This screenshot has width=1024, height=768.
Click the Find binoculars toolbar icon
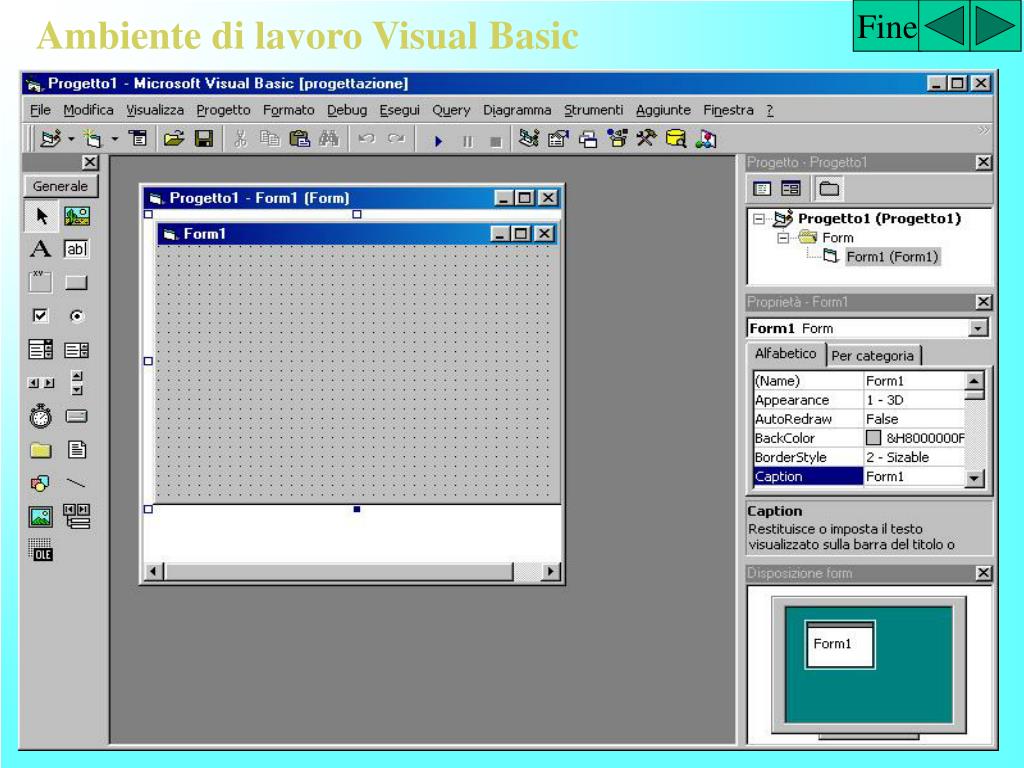[x=328, y=139]
